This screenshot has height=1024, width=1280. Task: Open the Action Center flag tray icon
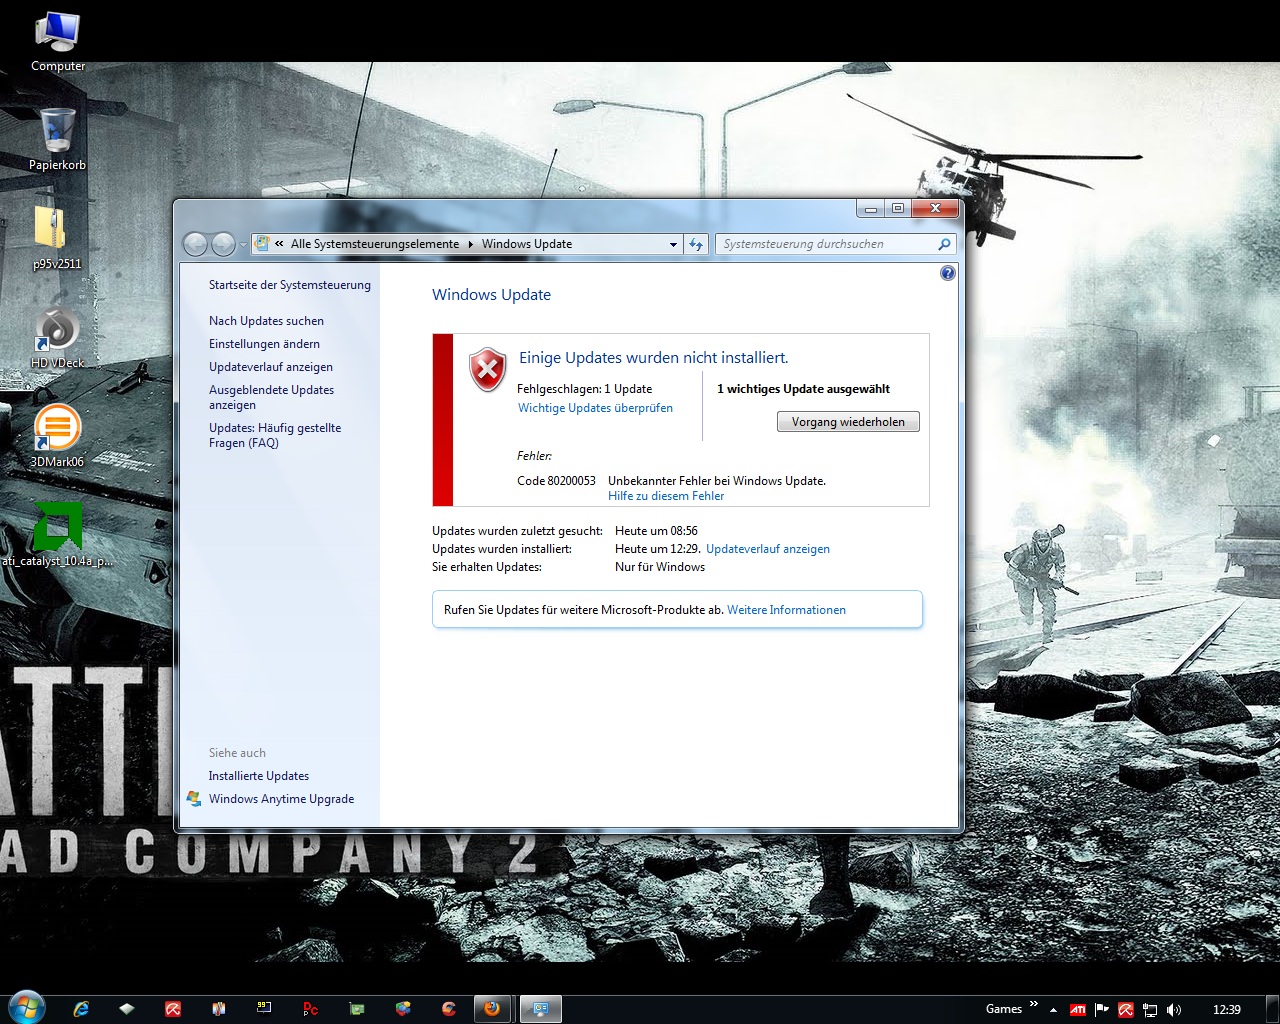1101,1010
